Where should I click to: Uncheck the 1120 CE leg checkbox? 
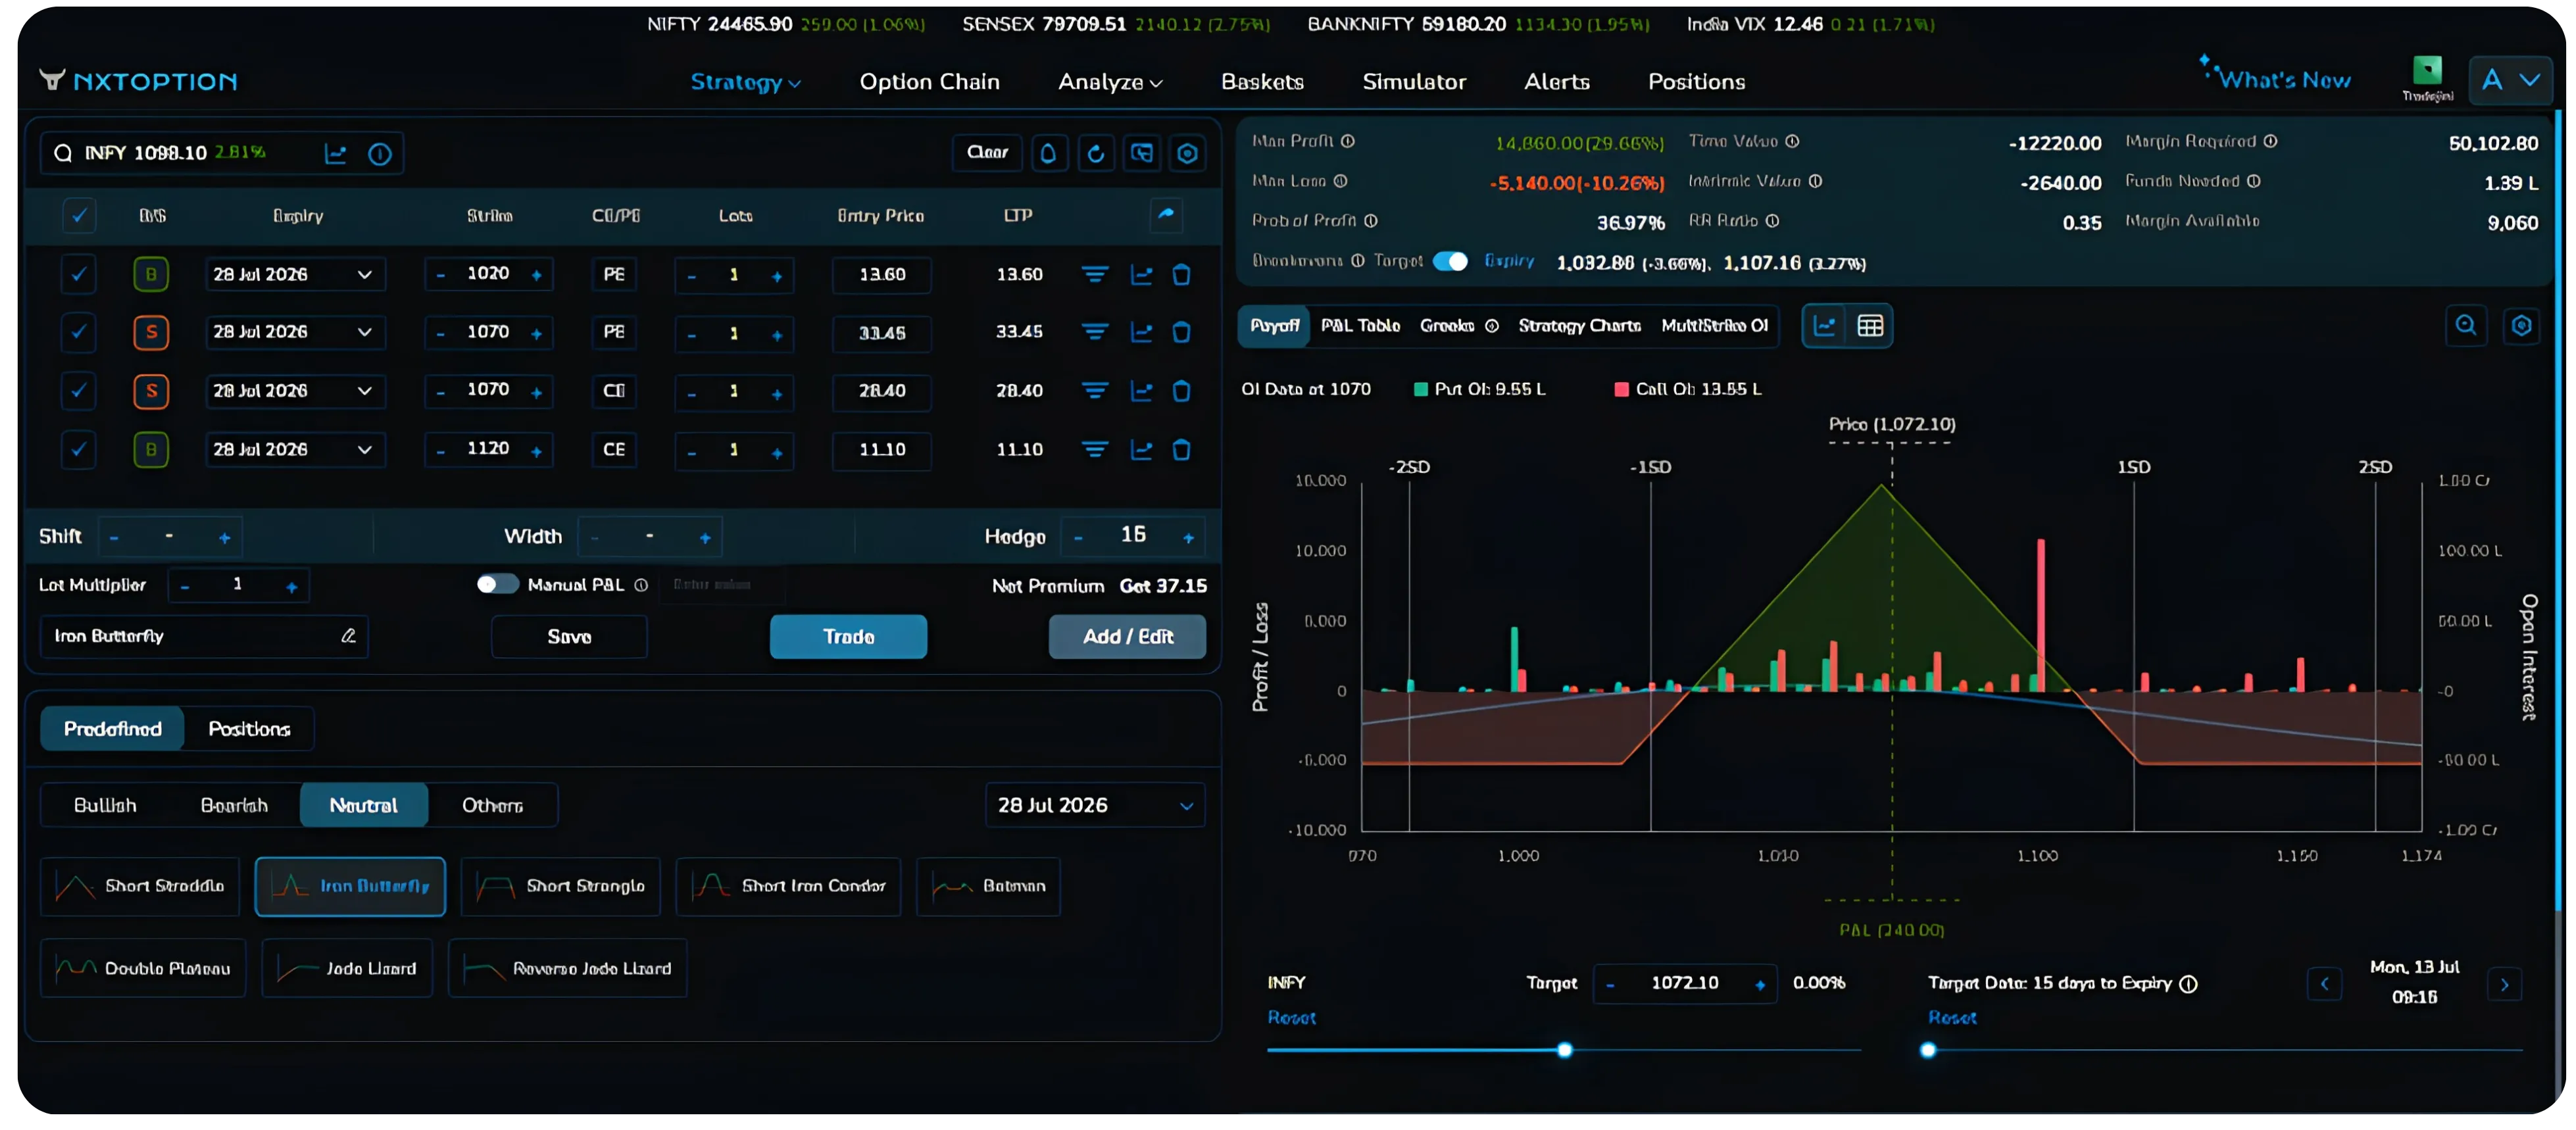(x=78, y=450)
